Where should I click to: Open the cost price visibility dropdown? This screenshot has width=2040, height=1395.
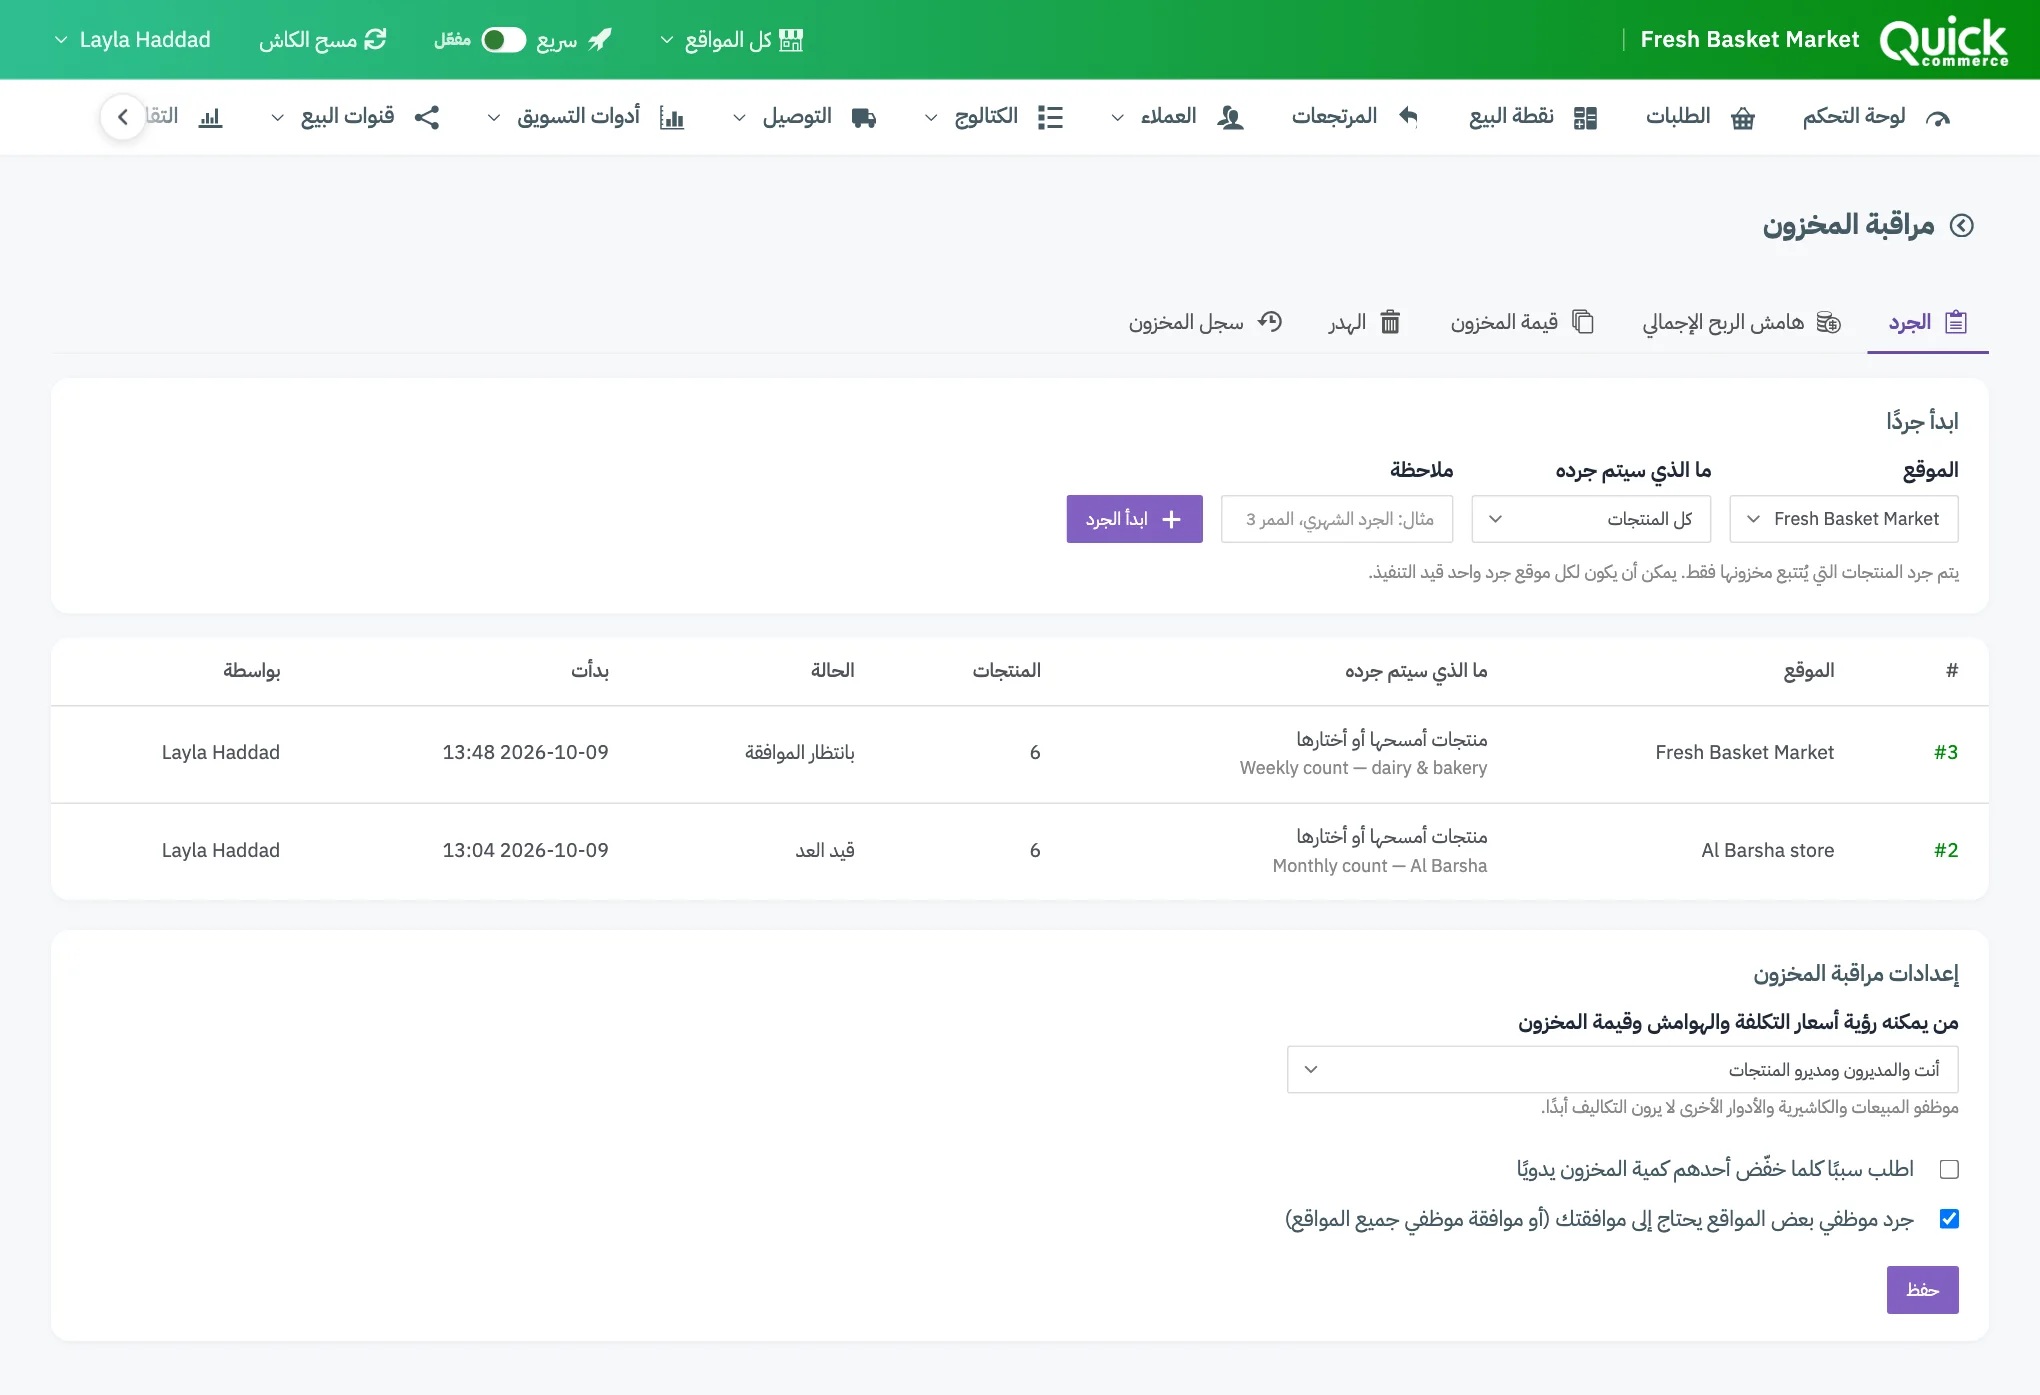1622,1070
